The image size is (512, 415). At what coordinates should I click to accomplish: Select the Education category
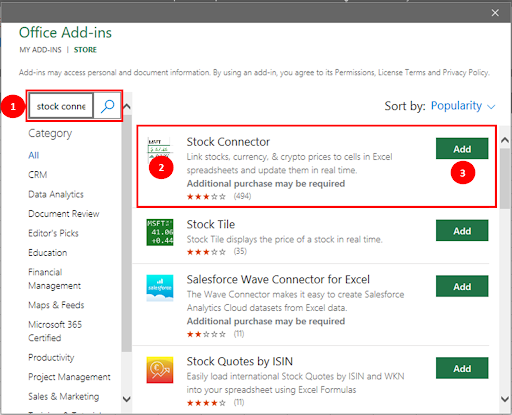(48, 253)
